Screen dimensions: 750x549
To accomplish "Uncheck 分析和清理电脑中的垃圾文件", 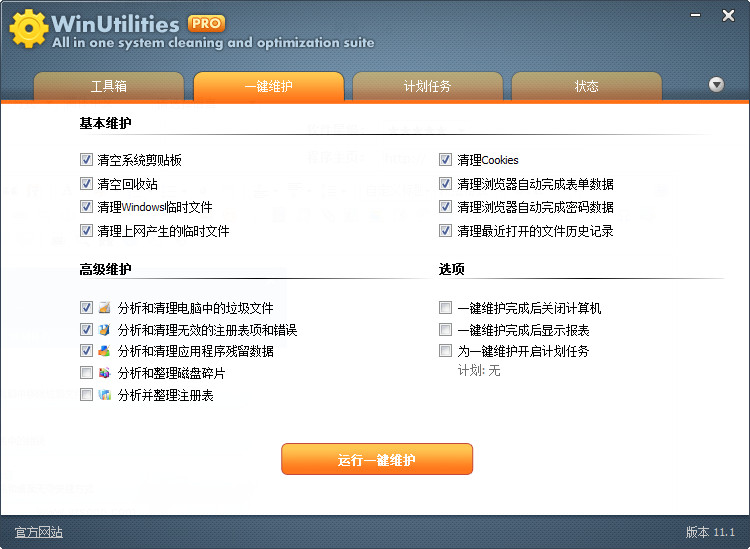I will [86, 307].
